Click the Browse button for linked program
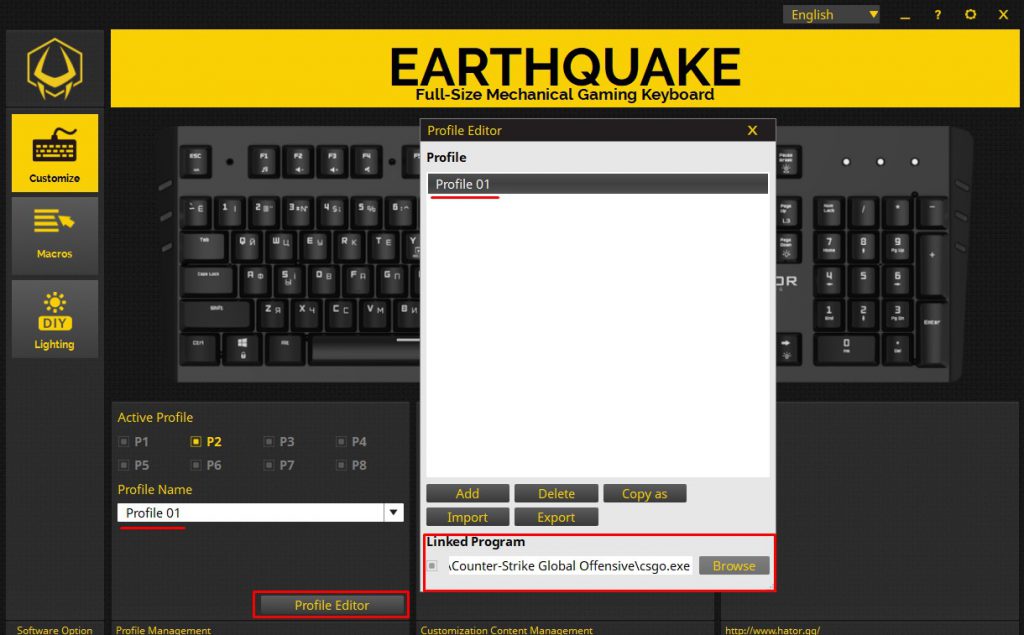The width and height of the screenshot is (1024, 635). pos(733,565)
